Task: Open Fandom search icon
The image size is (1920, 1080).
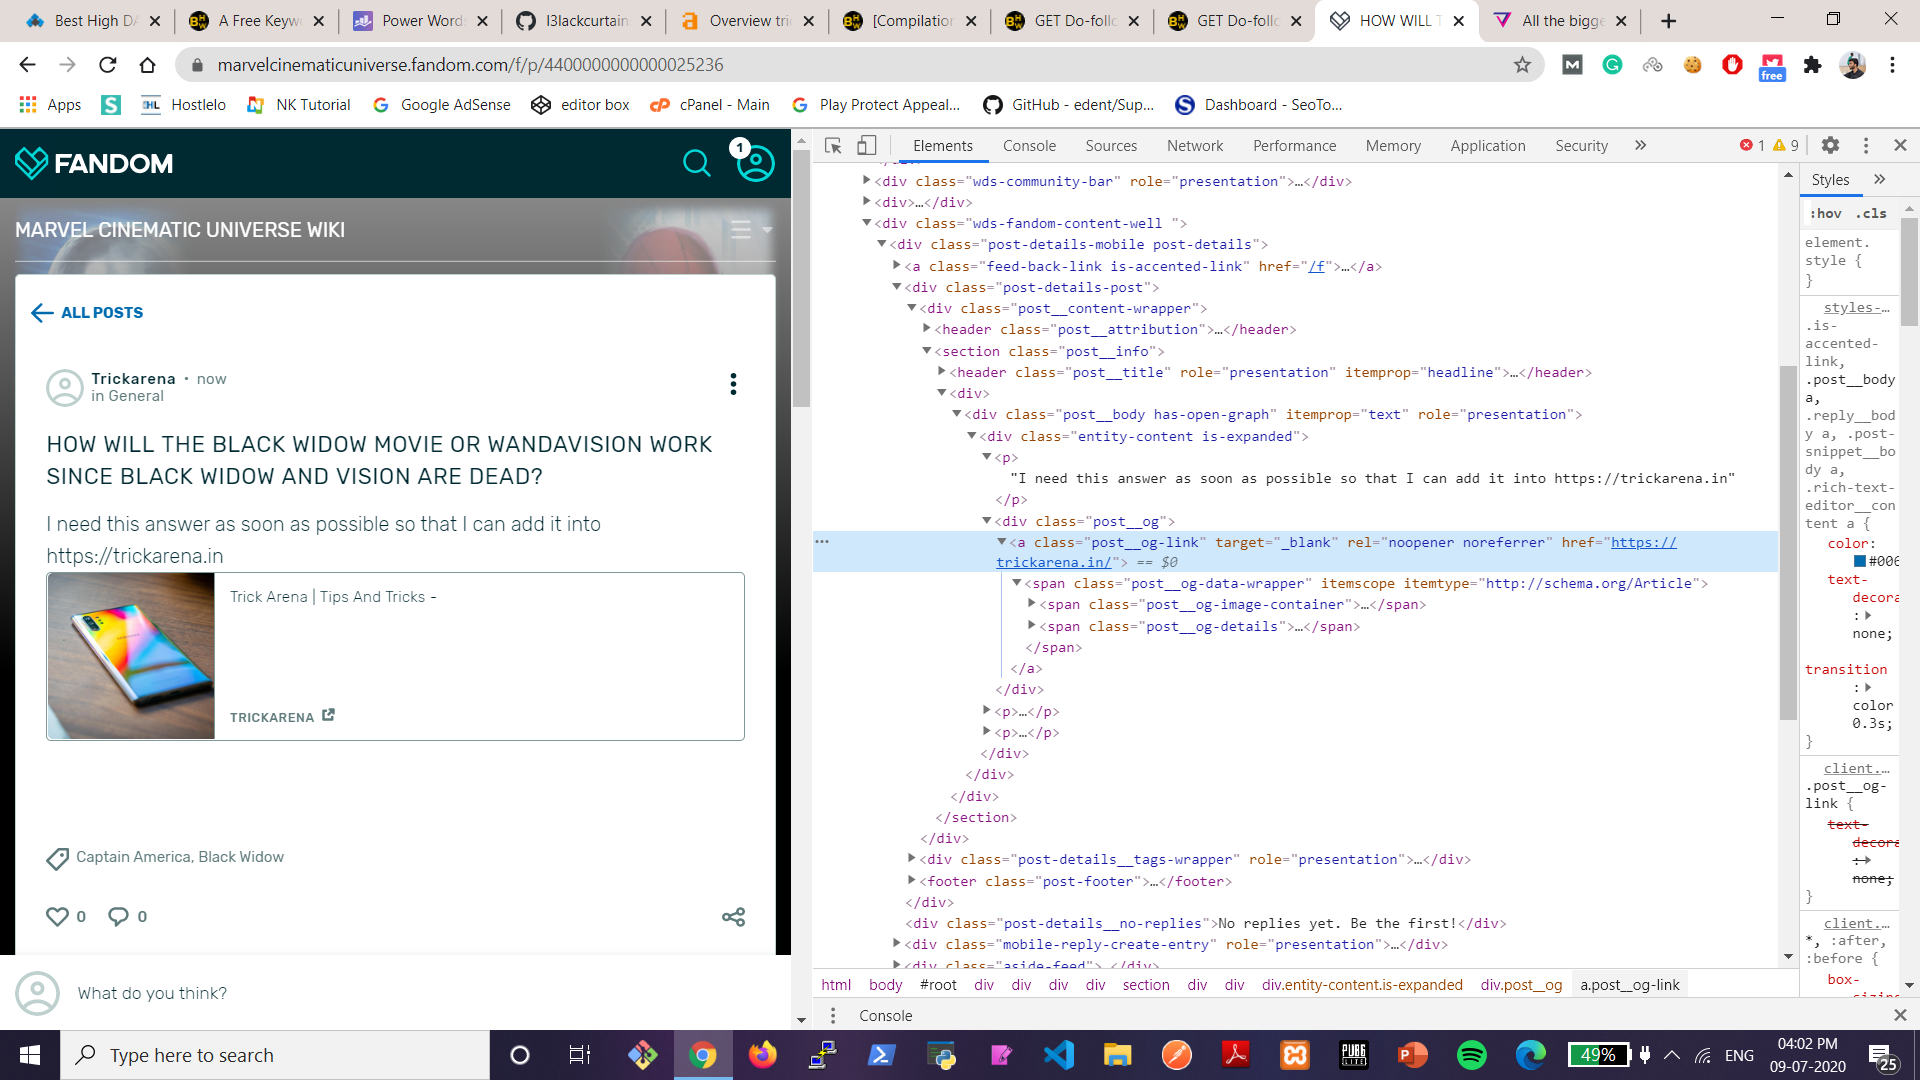Action: tap(696, 163)
